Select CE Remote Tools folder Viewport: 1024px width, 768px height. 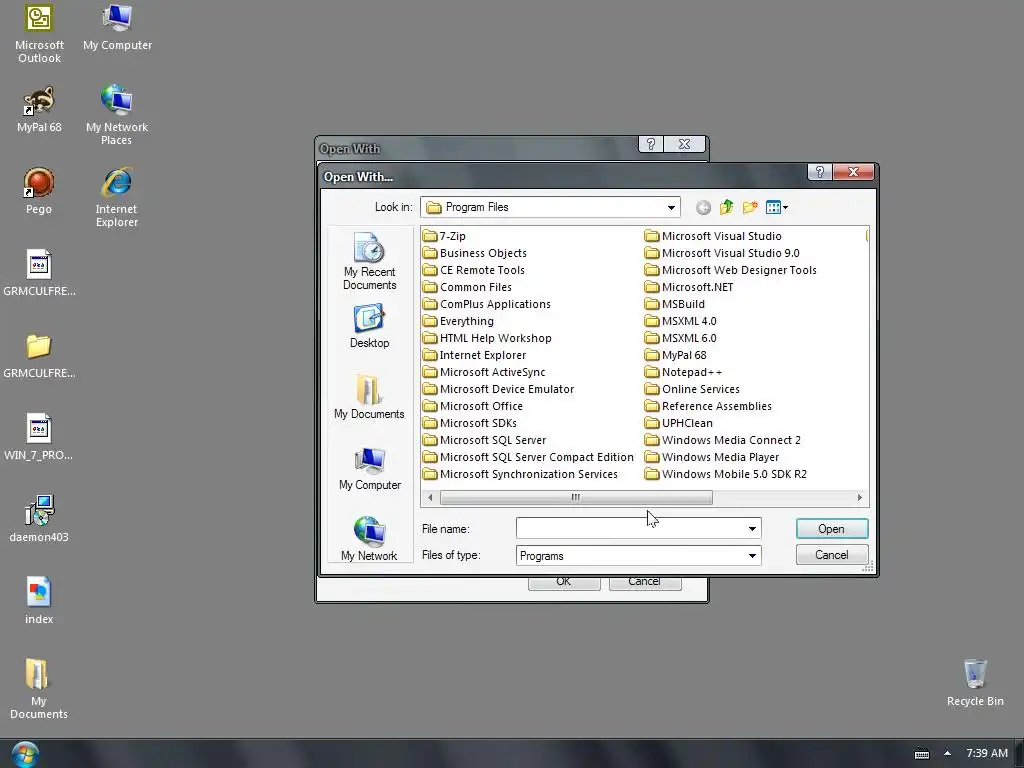474,270
